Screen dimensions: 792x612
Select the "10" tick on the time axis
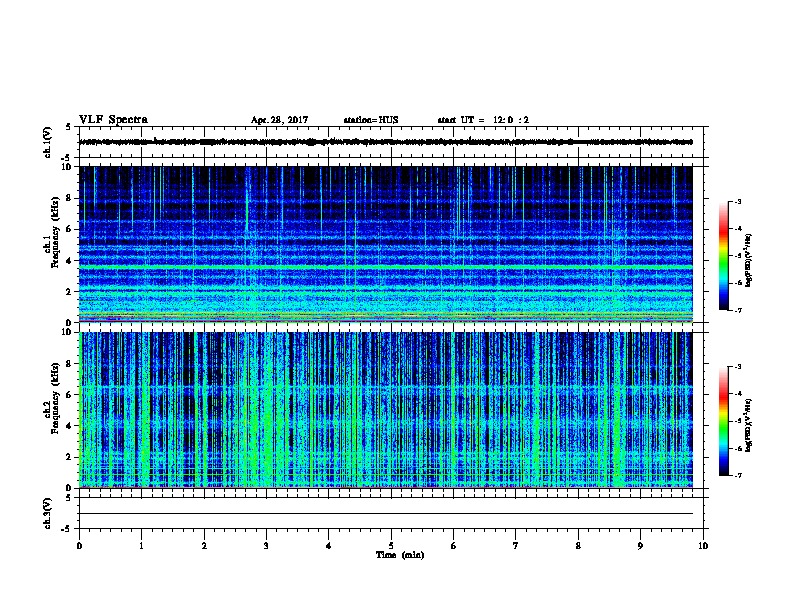(x=703, y=546)
